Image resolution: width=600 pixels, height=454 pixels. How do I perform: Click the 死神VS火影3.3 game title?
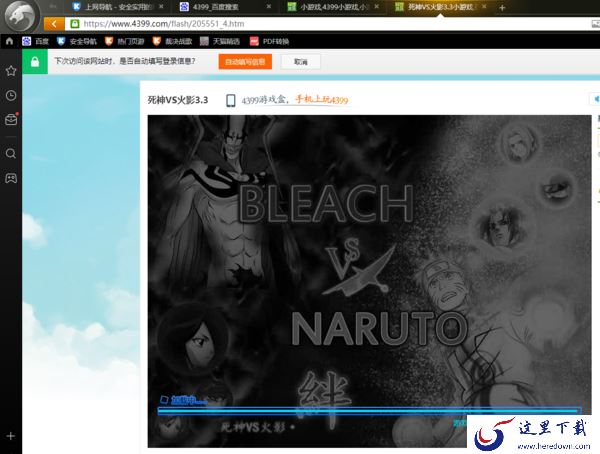tap(178, 100)
